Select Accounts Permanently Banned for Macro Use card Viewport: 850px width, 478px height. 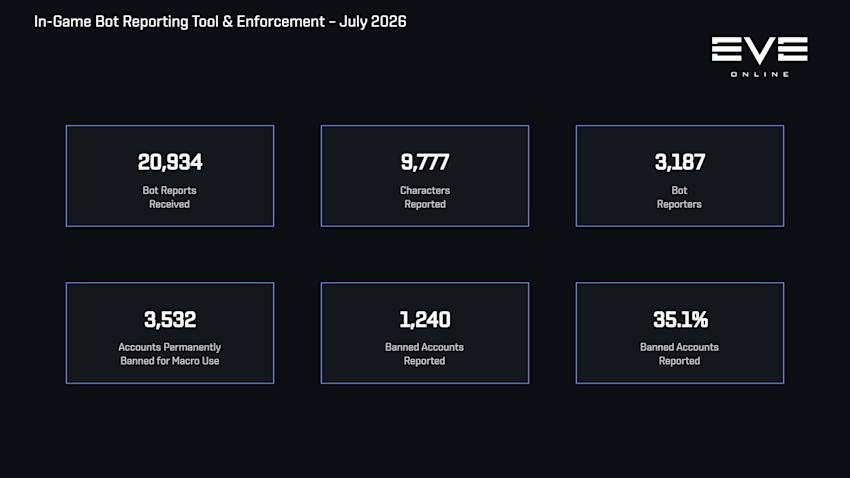click(x=170, y=333)
